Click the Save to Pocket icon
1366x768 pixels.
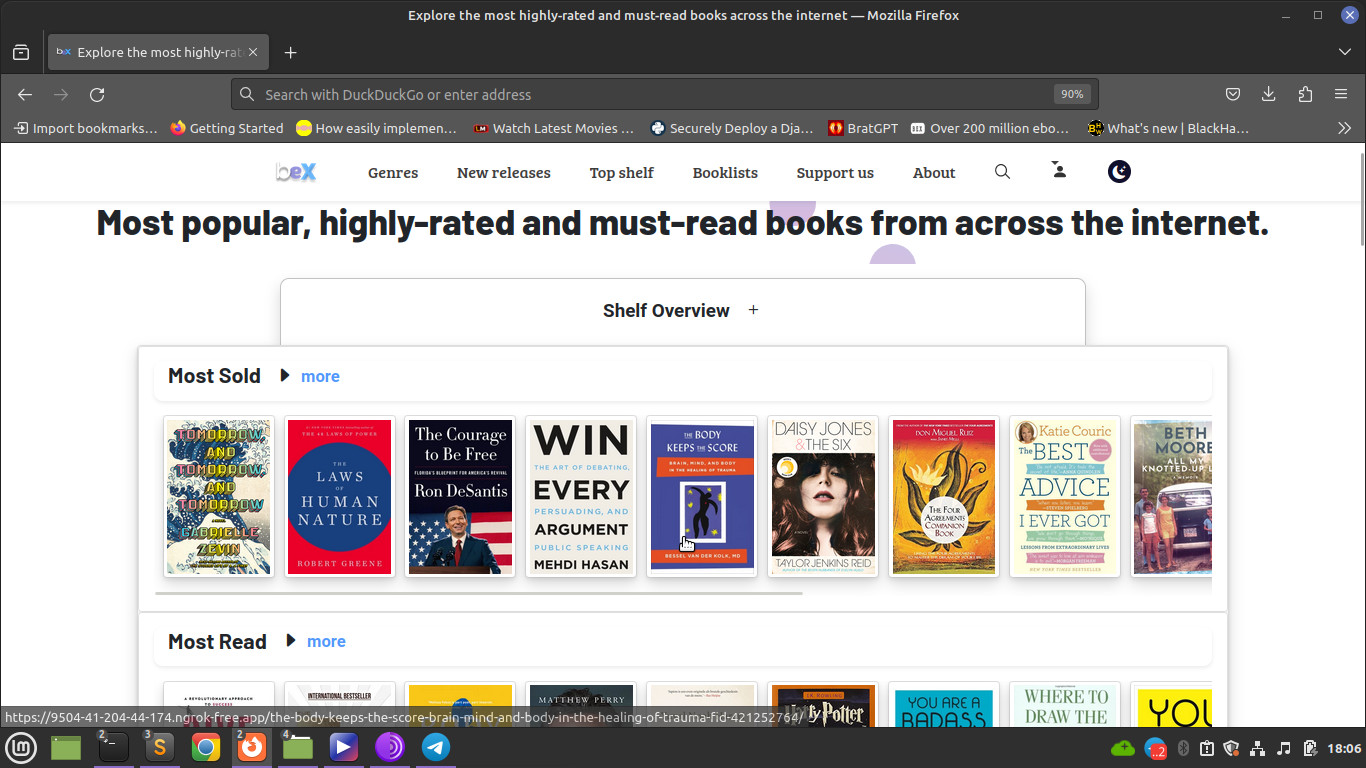point(1233,94)
